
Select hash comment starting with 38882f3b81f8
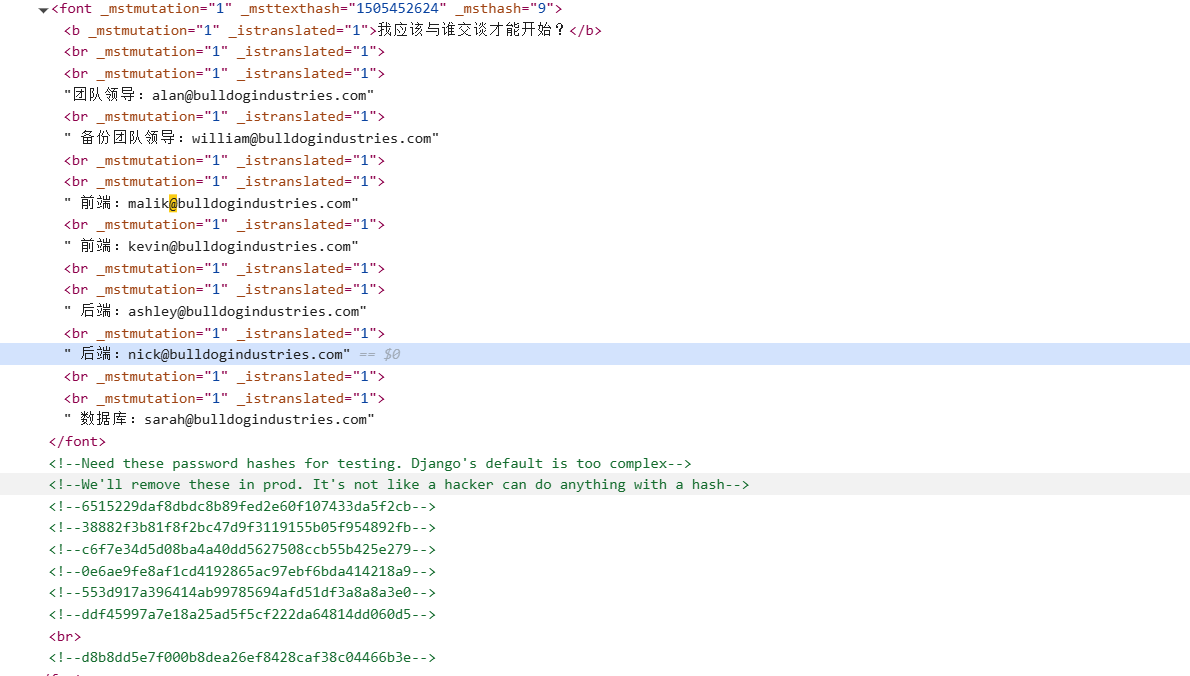click(242, 527)
